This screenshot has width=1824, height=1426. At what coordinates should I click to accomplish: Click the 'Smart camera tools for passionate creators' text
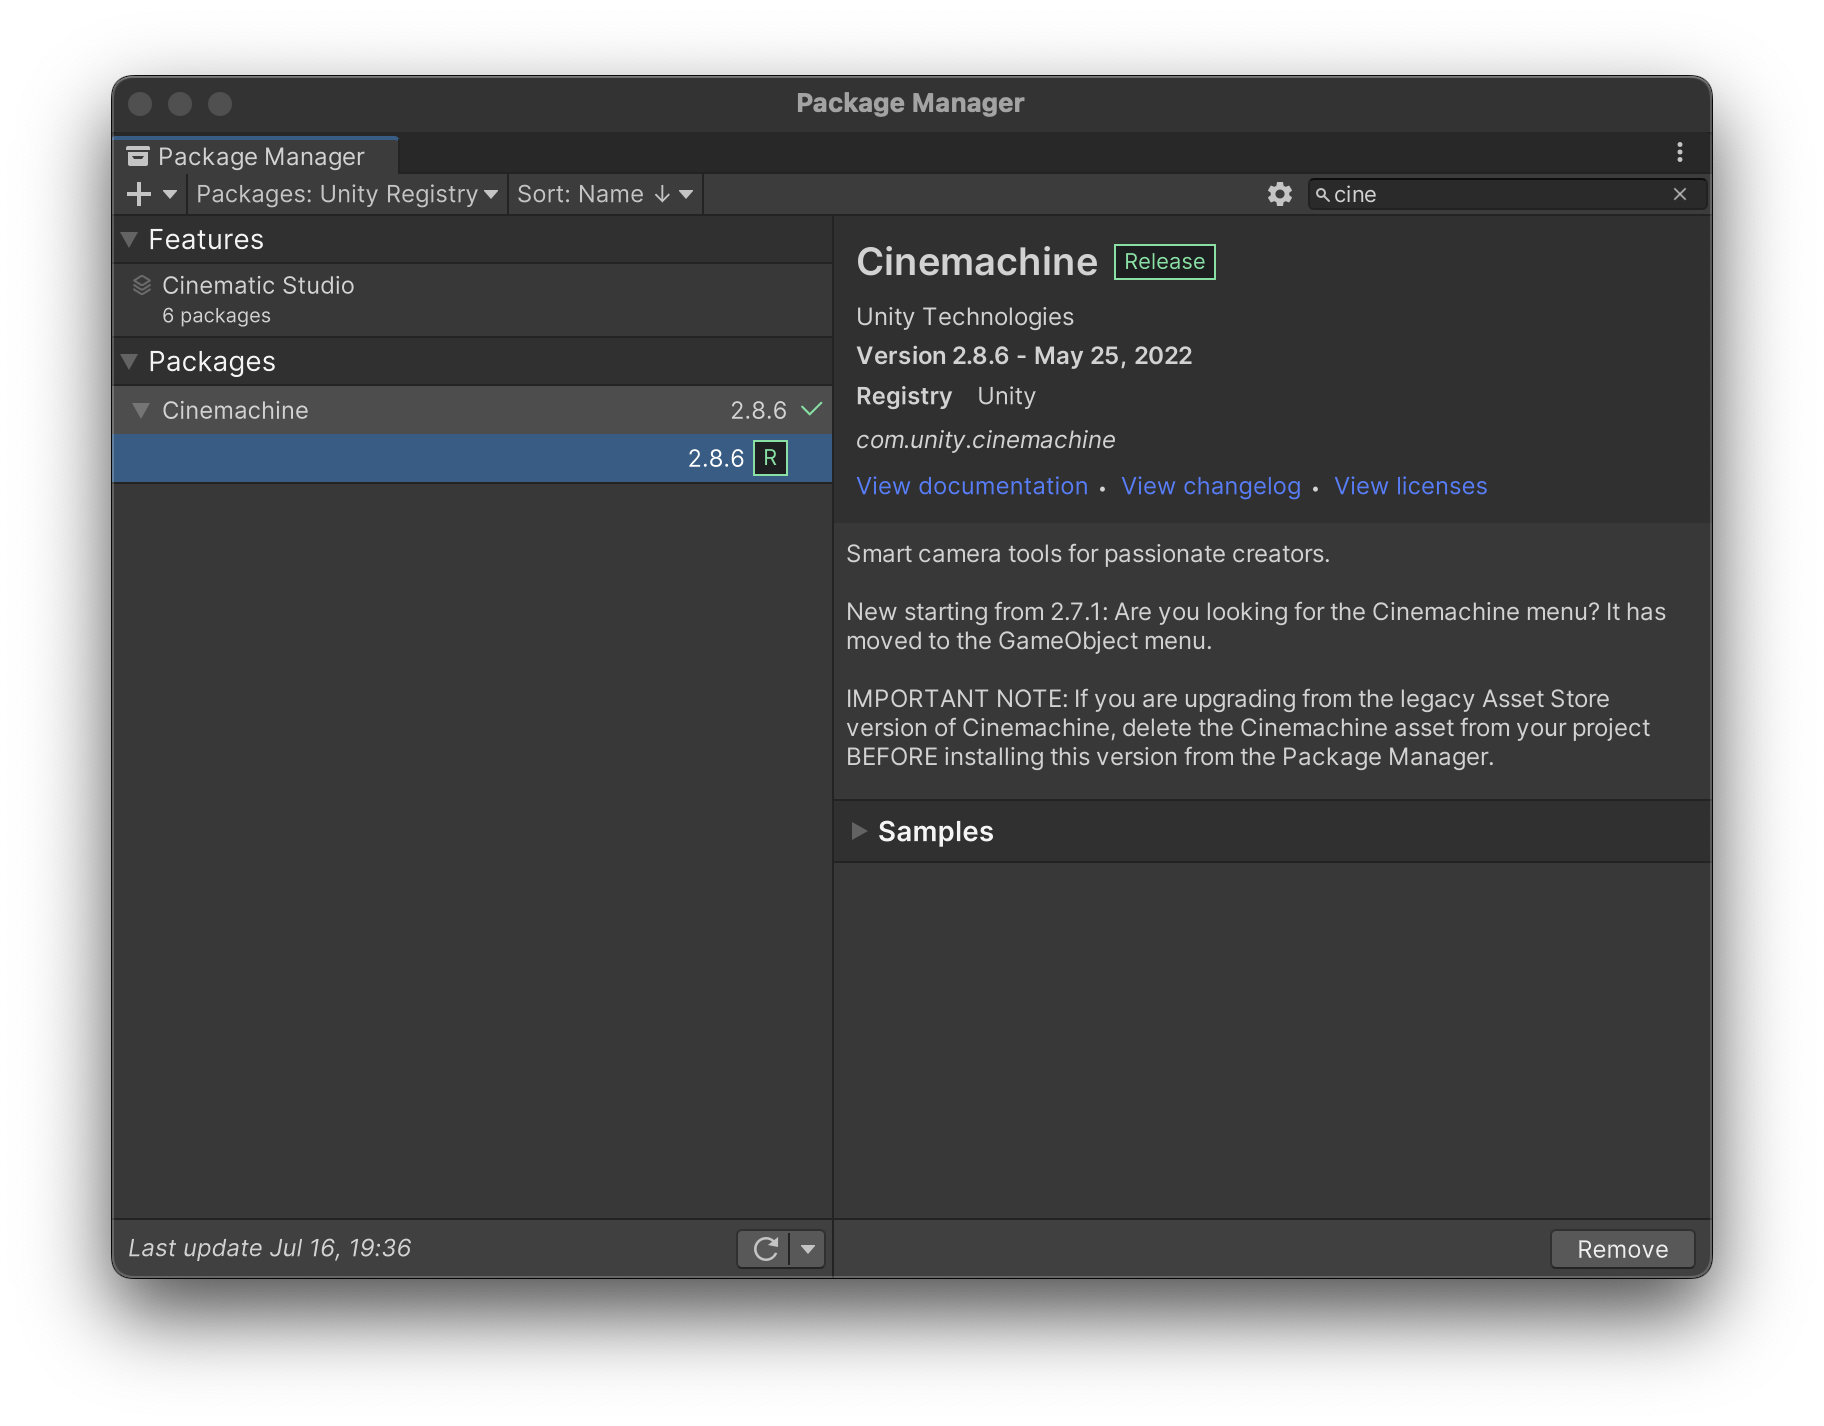[1088, 554]
